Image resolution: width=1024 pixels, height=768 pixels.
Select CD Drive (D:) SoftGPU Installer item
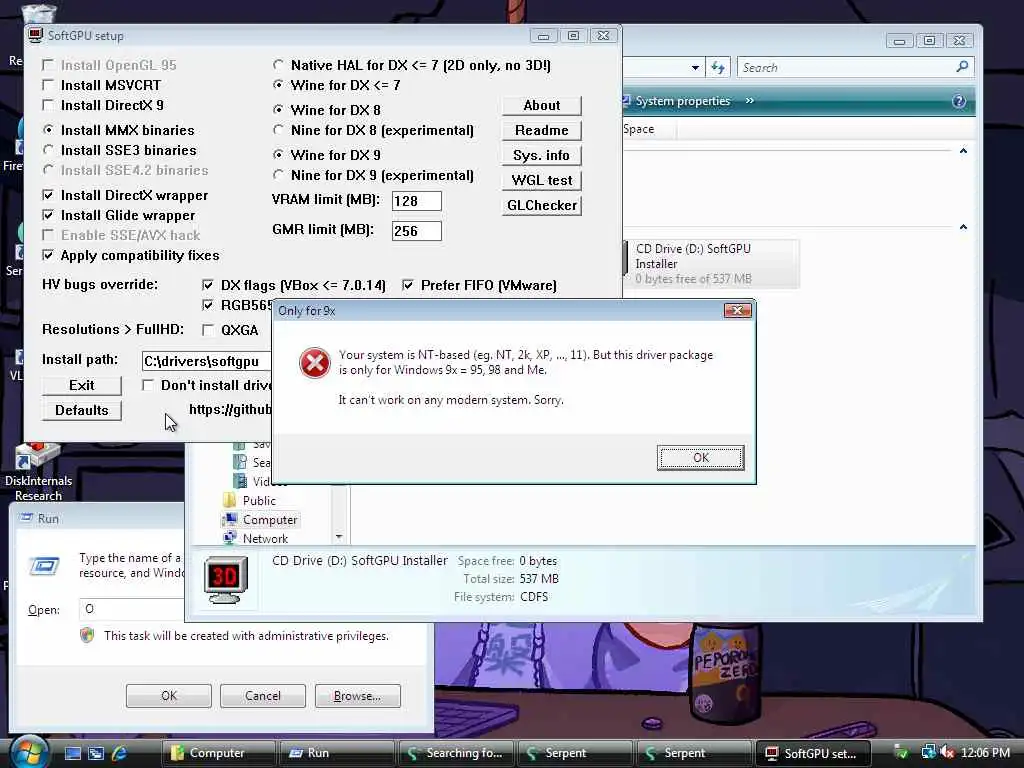tap(712, 264)
